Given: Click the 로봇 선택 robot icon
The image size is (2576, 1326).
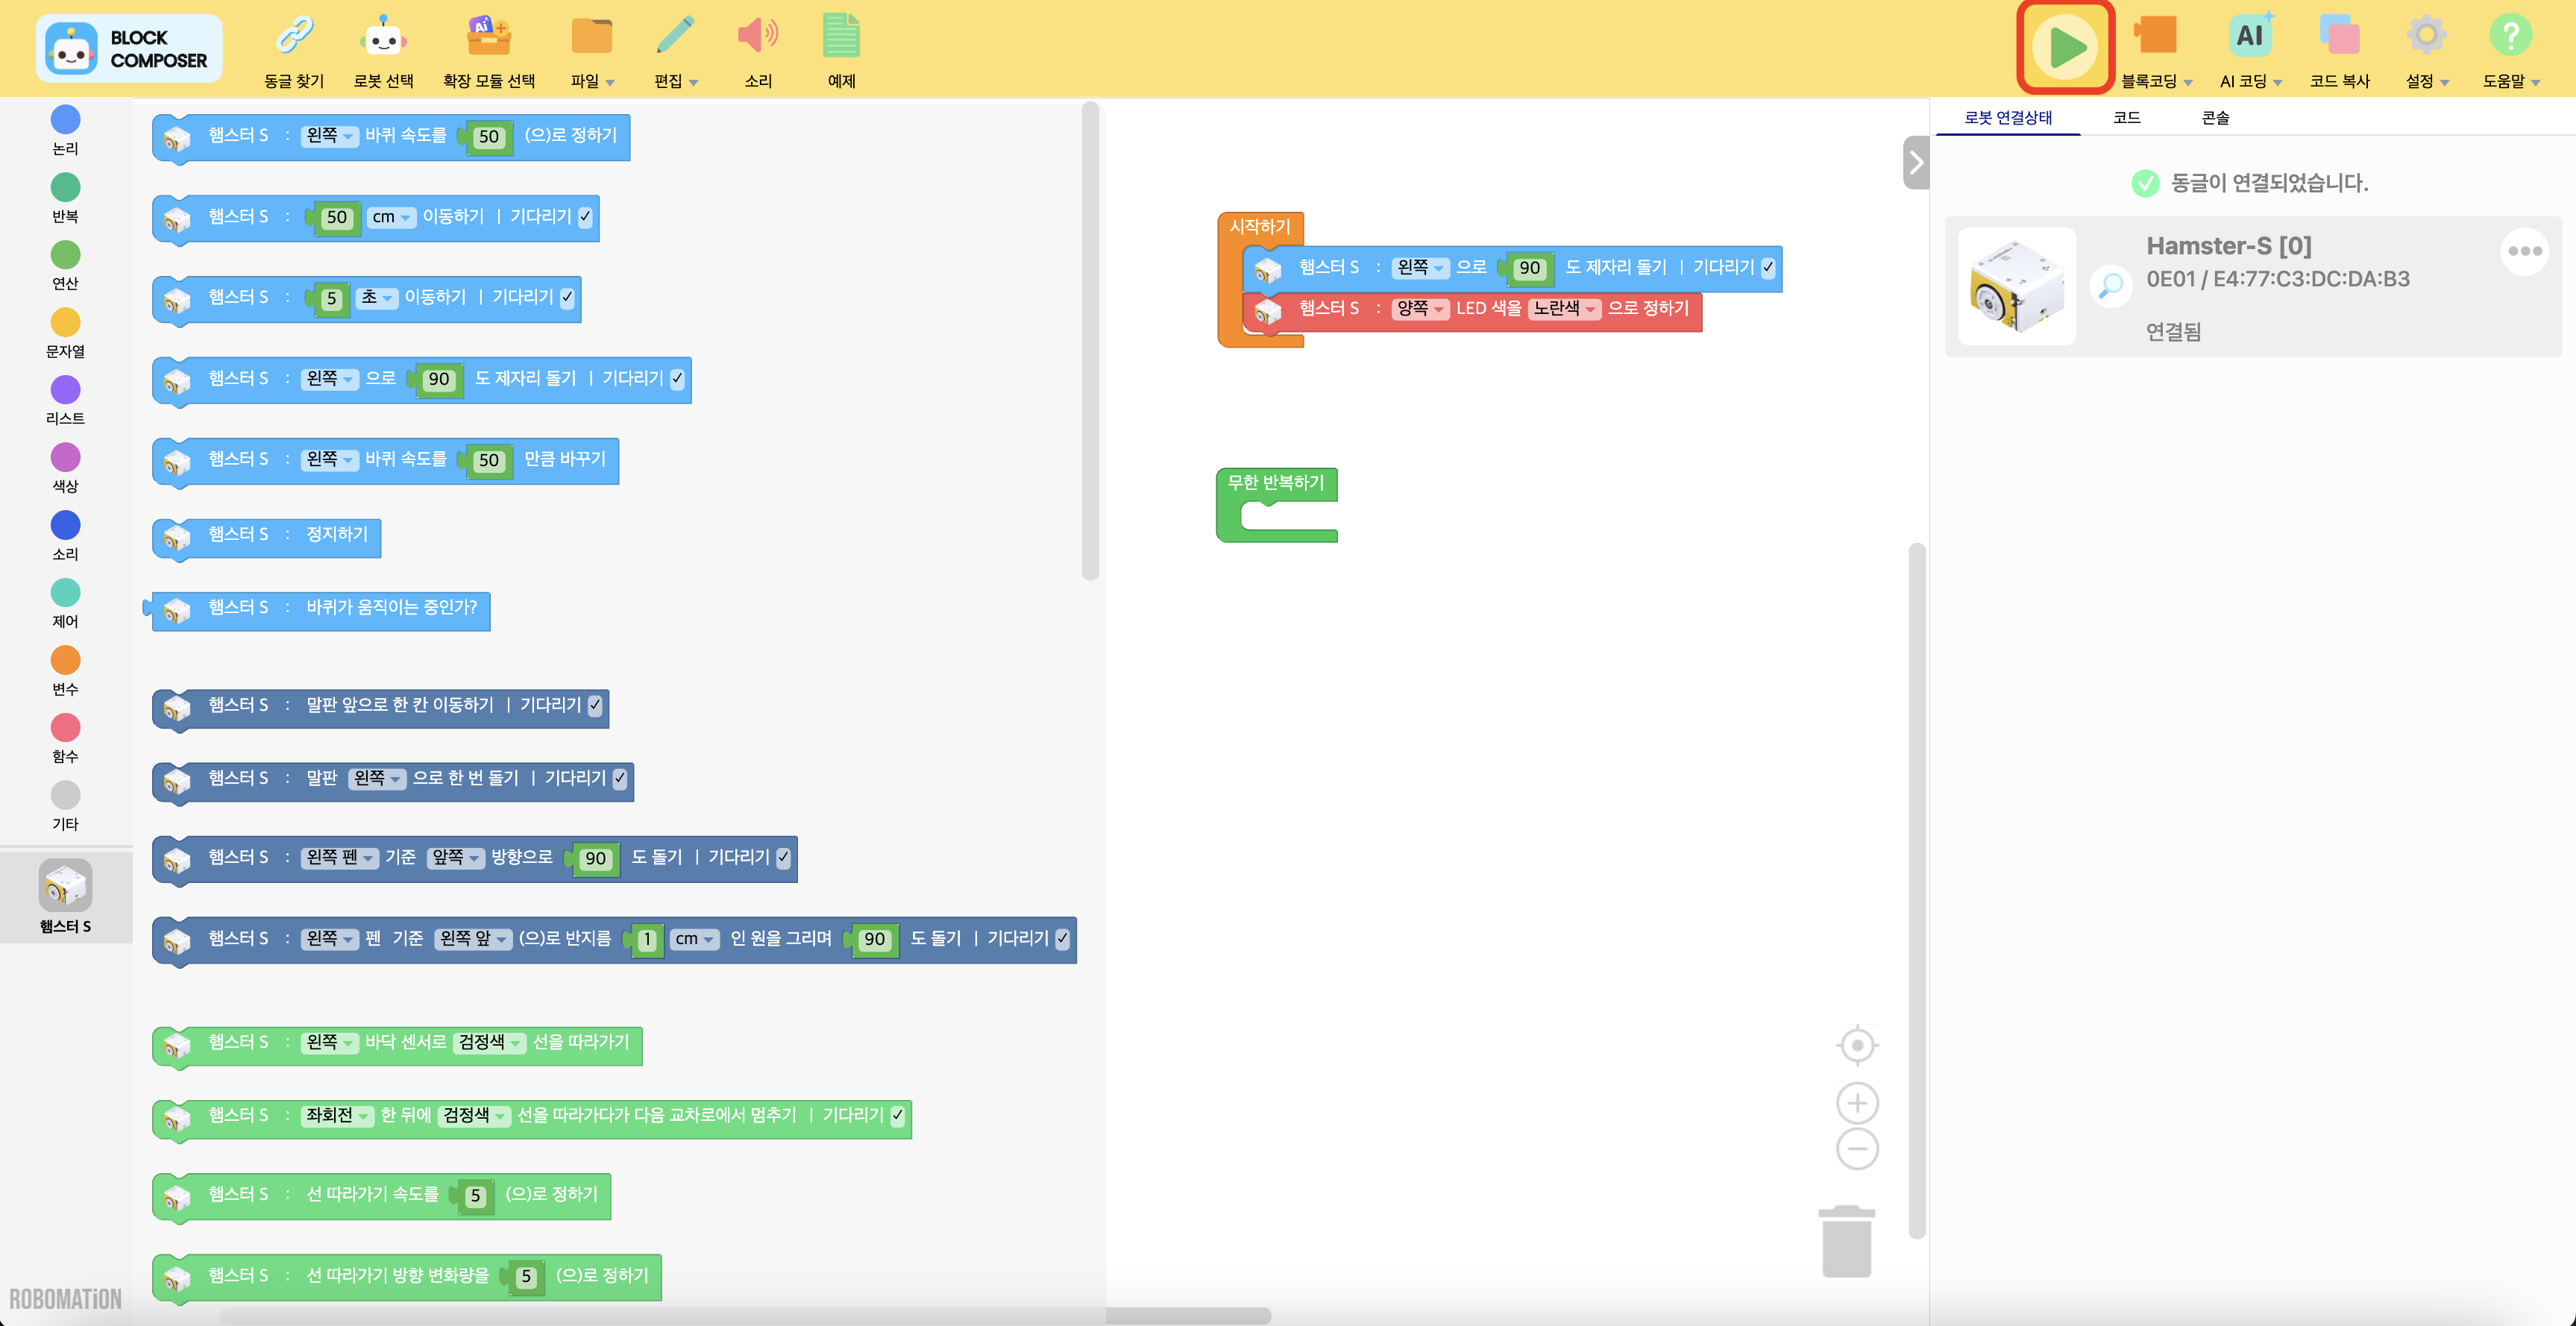Looking at the screenshot, I should [383, 37].
